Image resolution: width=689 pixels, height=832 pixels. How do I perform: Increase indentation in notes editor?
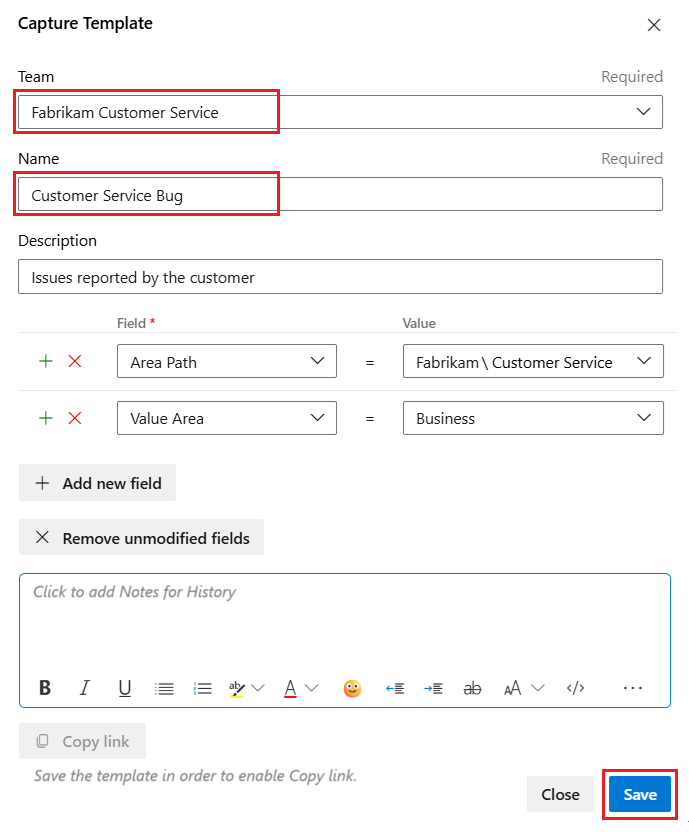pos(432,688)
